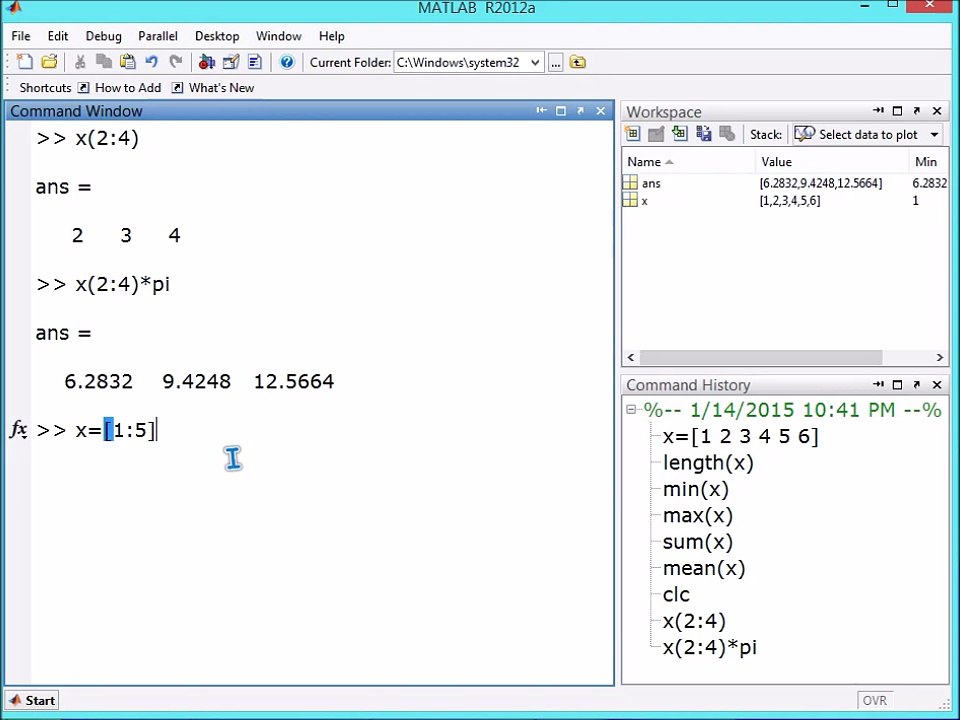Import data icon in Workspace toolbar
The width and height of the screenshot is (960, 720).
click(x=680, y=133)
